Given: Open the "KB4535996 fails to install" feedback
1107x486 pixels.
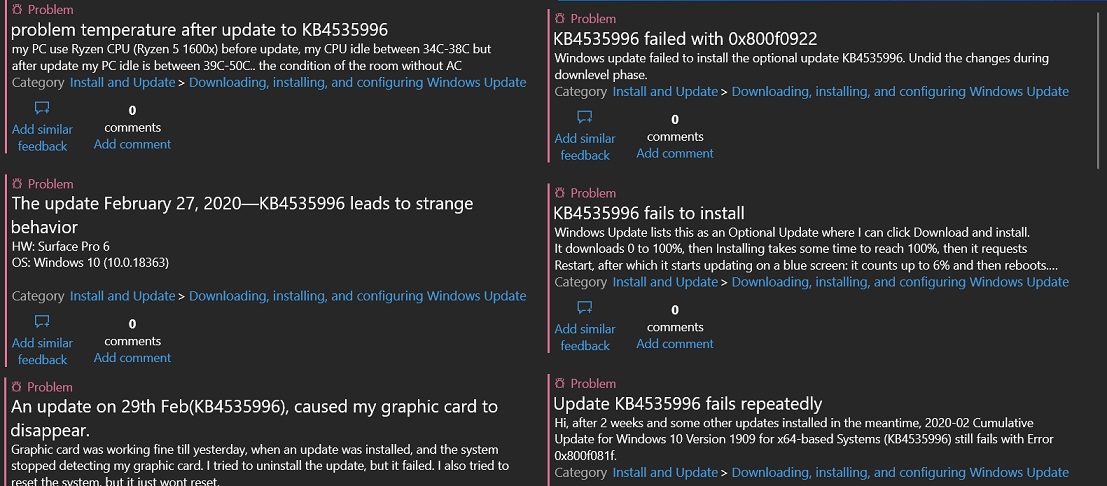Looking at the screenshot, I should pos(649,213).
